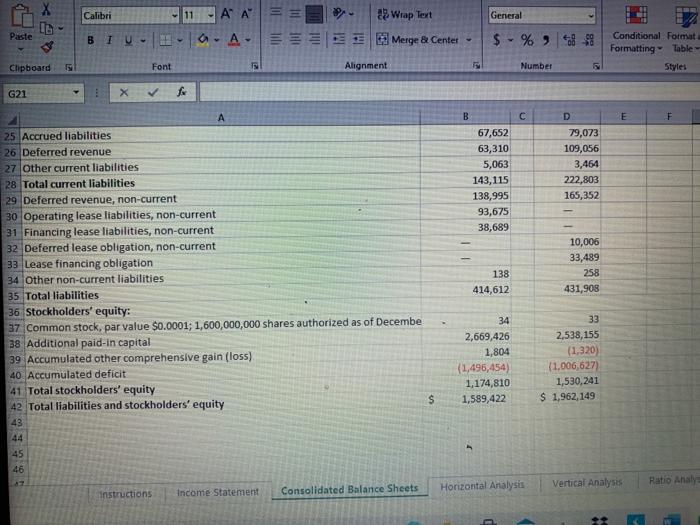700x525 pixels.
Task: Select the Format Painter brush
Action: click(x=47, y=47)
